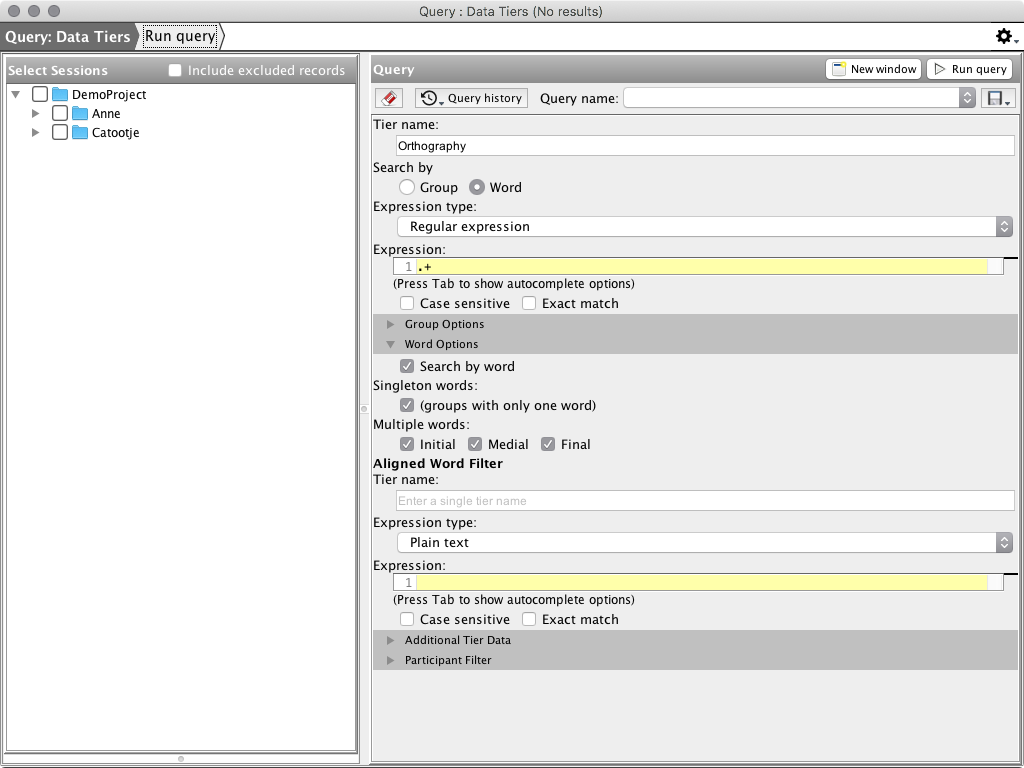
Task: Open the Regular expression type dropdown
Action: click(x=705, y=227)
